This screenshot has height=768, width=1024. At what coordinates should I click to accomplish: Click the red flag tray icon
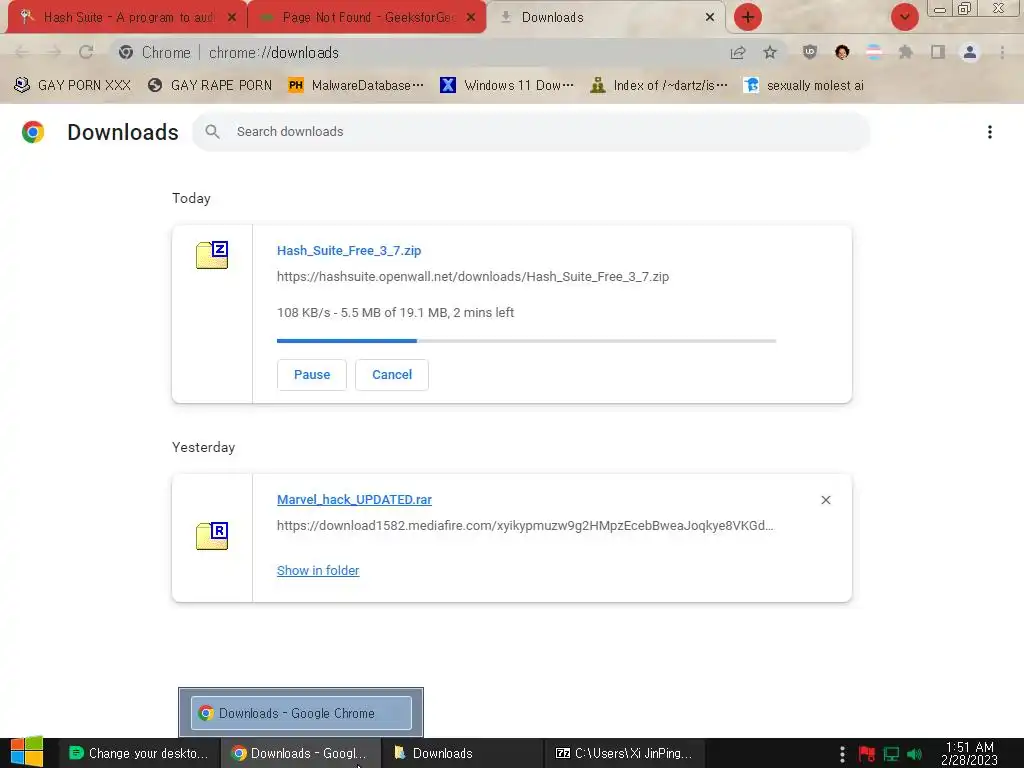(x=867, y=754)
